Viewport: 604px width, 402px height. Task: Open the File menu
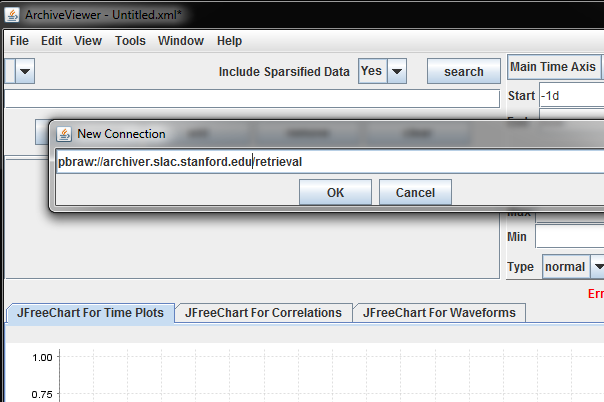[x=19, y=41]
